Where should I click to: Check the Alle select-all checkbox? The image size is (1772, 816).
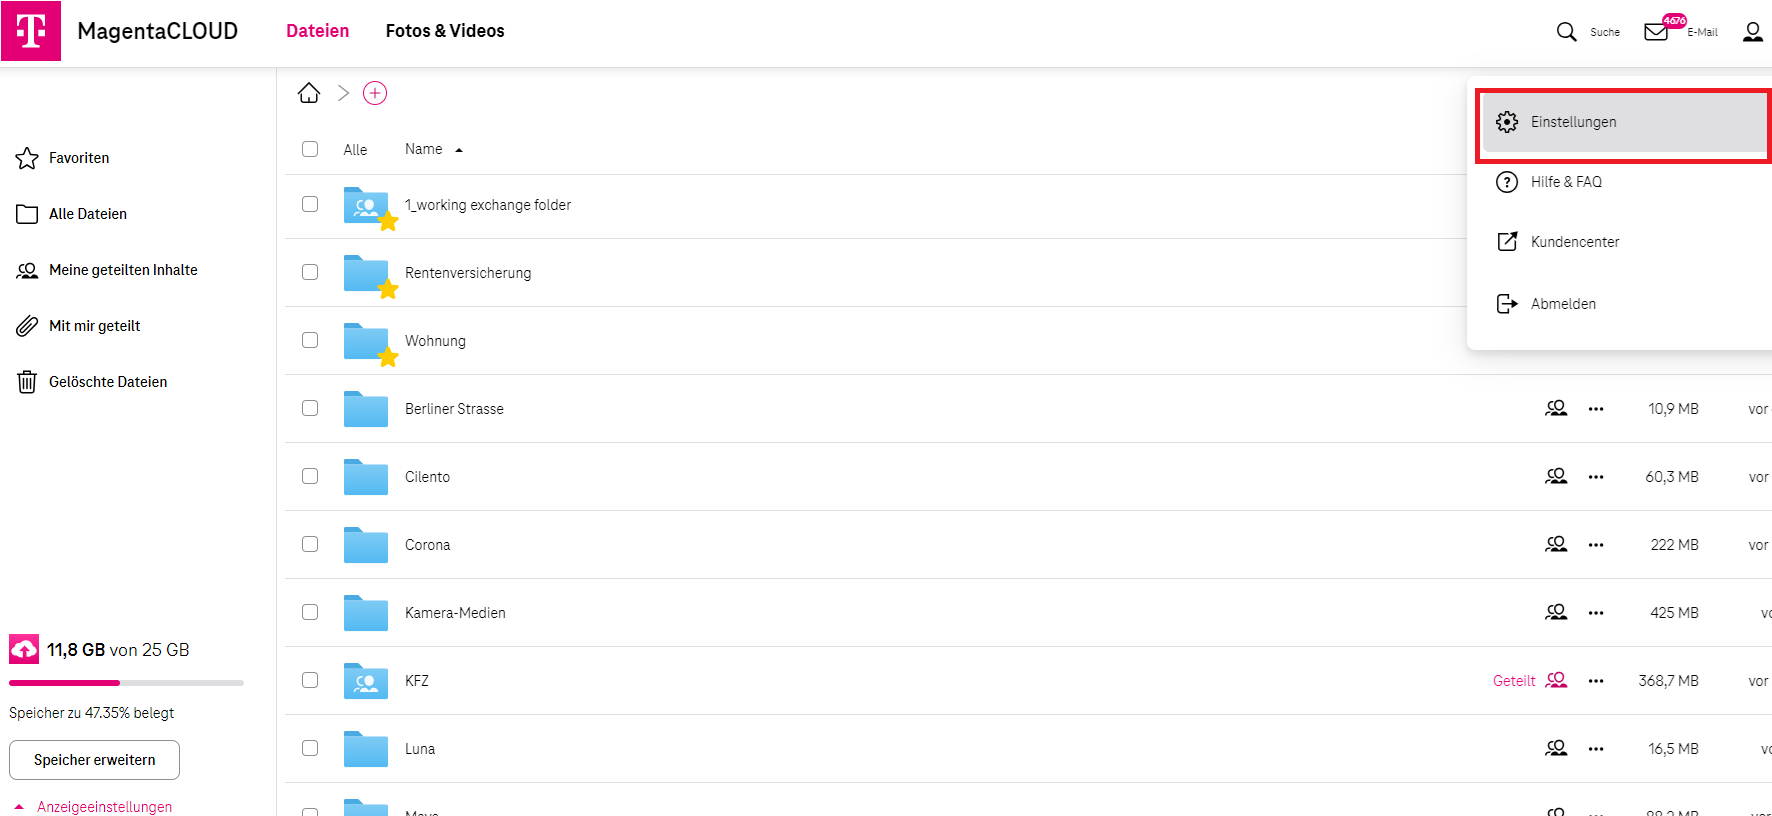coord(310,149)
